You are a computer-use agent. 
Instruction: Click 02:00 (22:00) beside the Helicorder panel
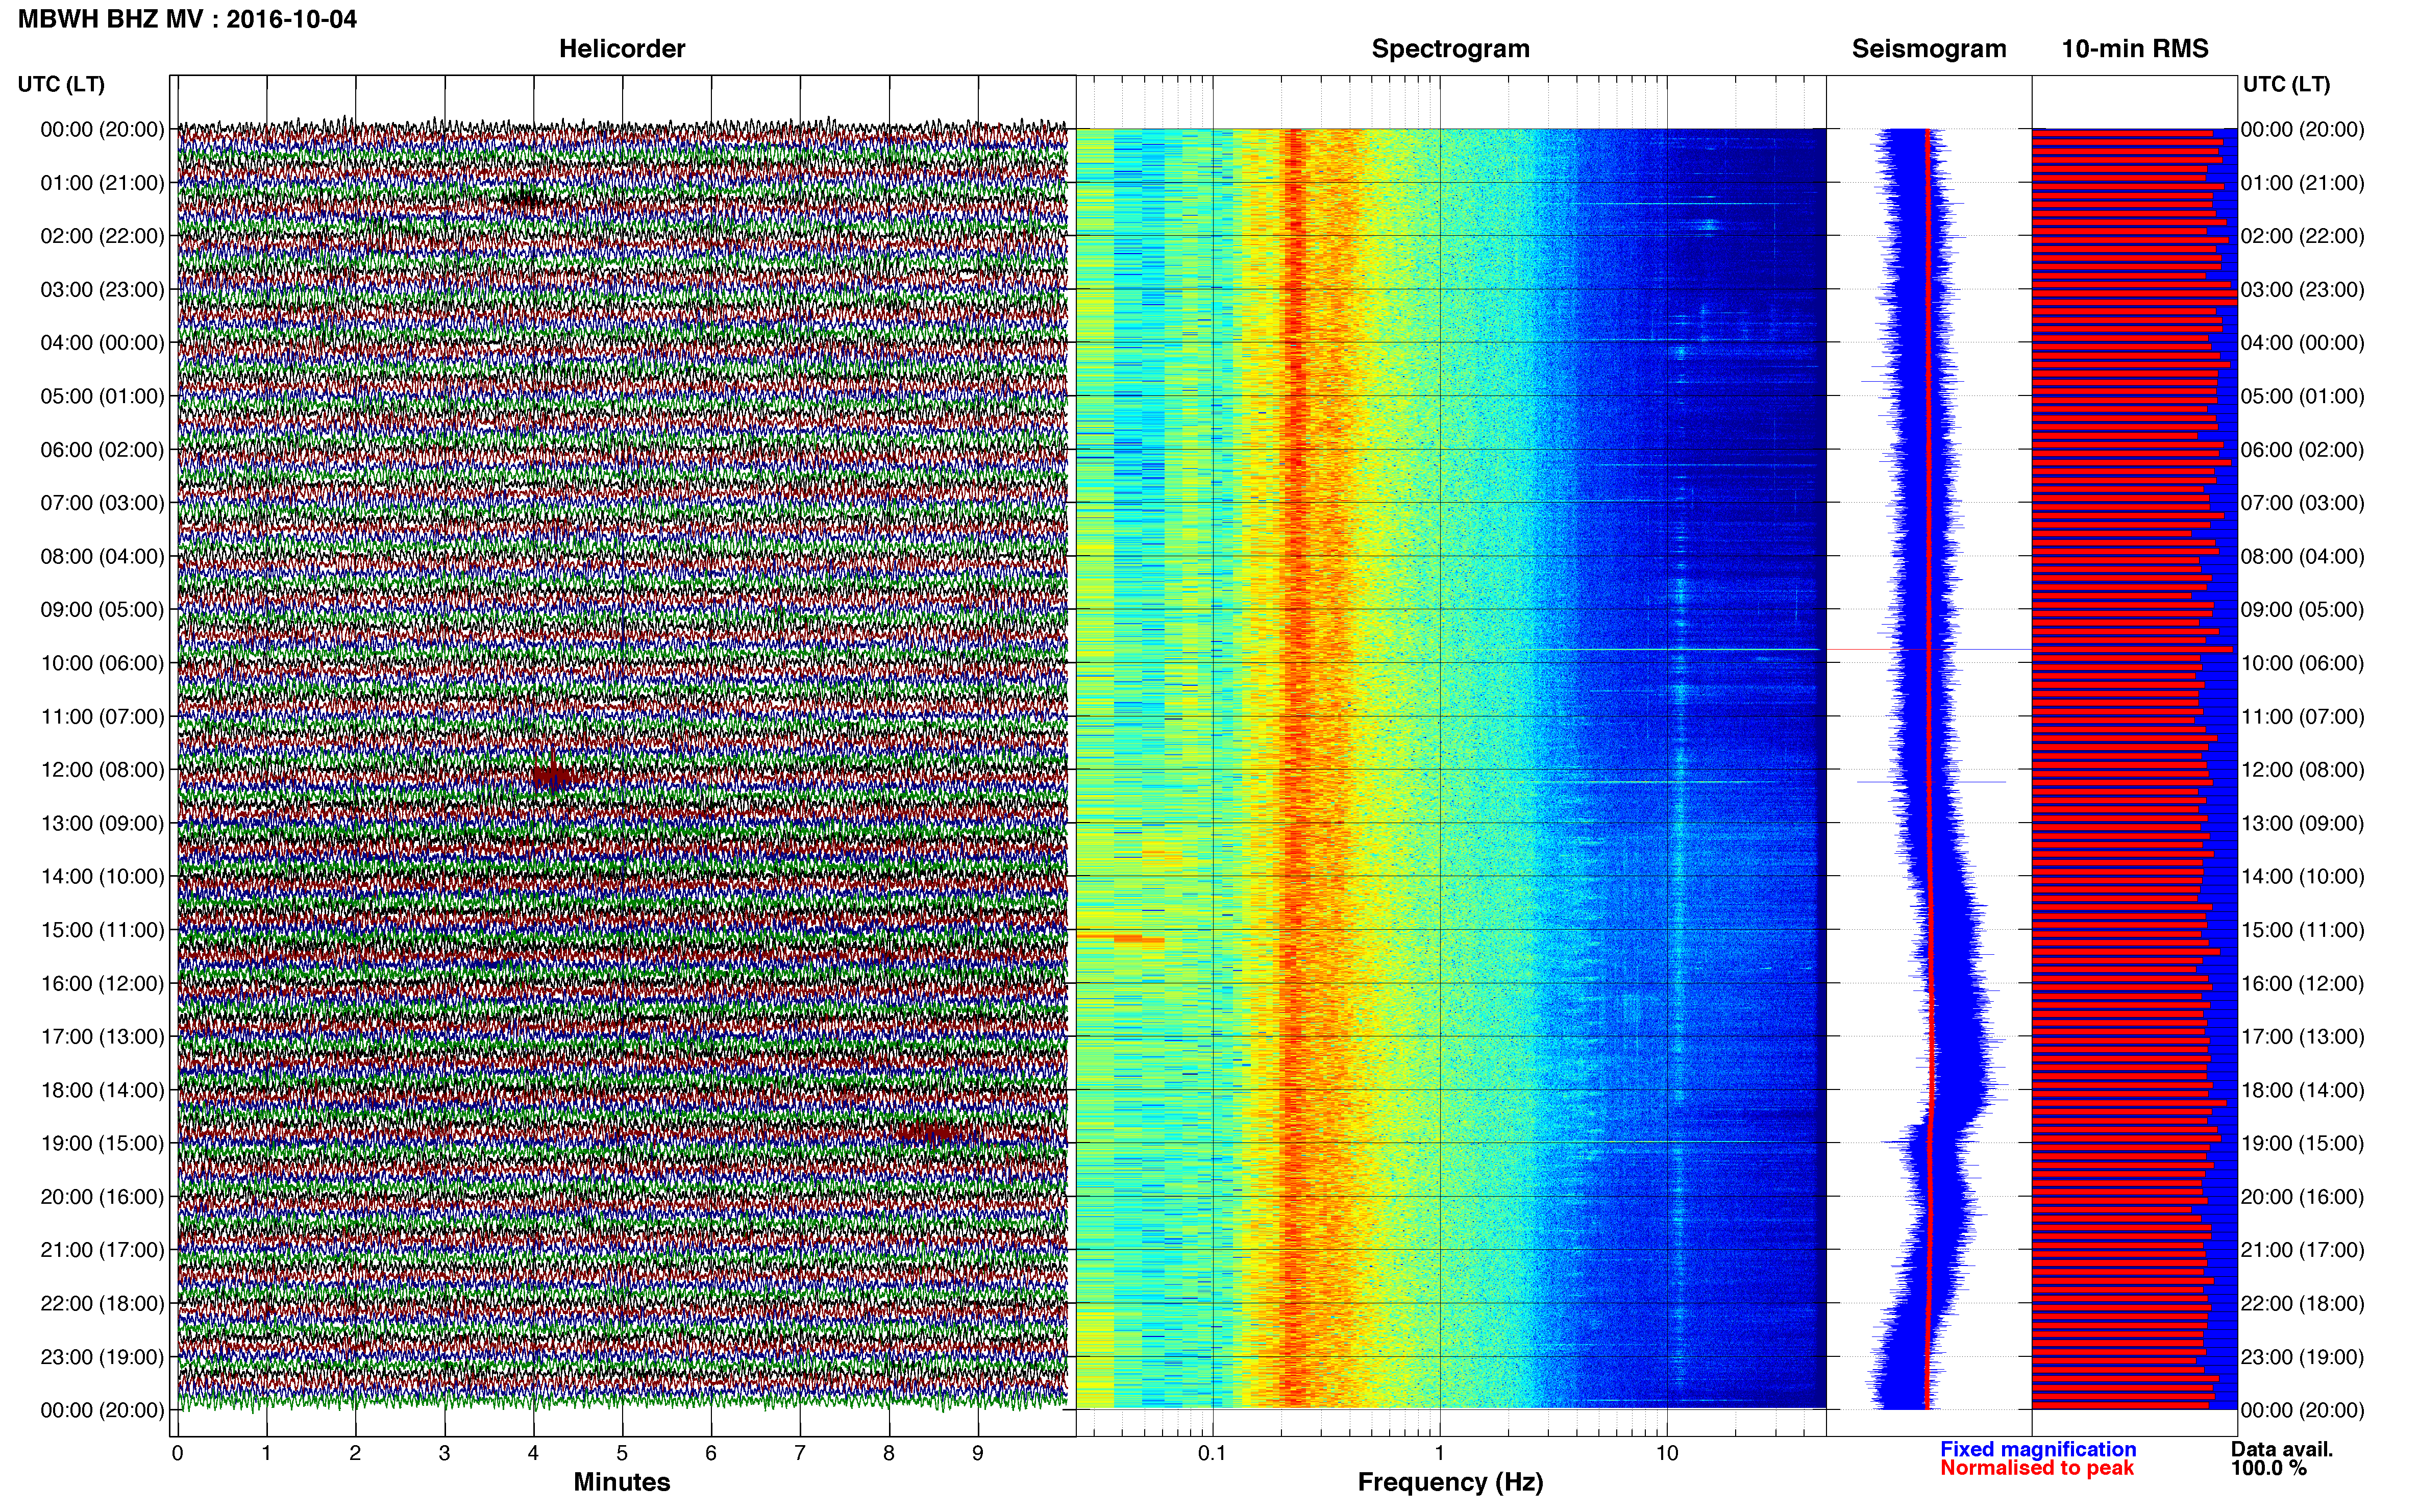102,236
